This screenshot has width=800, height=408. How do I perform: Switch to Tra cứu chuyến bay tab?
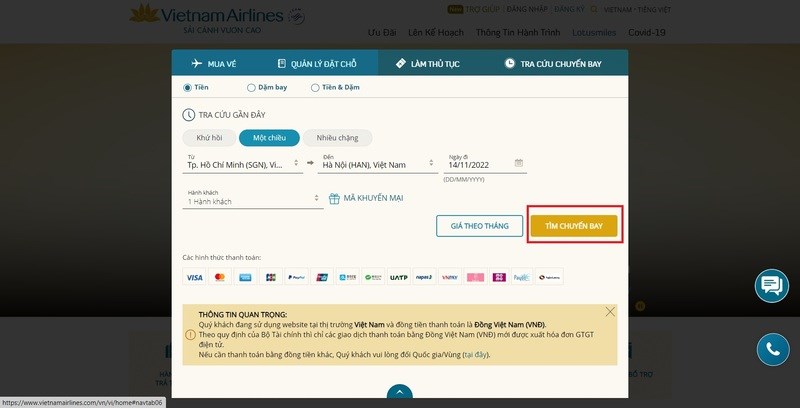click(553, 64)
